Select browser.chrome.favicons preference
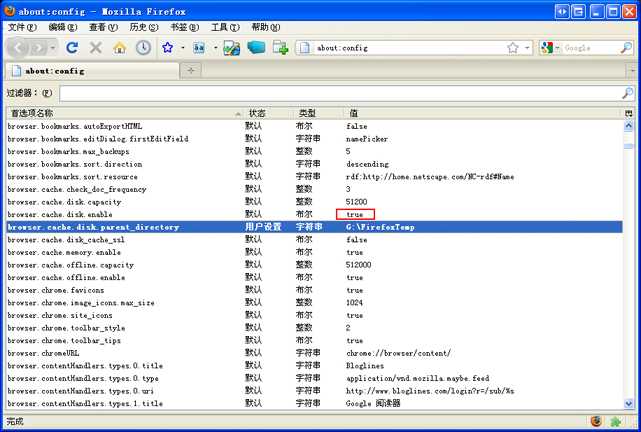Viewport: 641px width, 432px height. (x=314, y=290)
